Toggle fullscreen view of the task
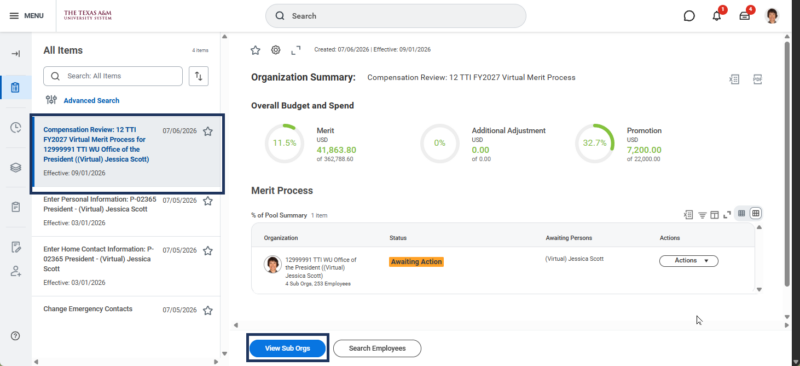Image resolution: width=800 pixels, height=366 pixels. click(296, 50)
